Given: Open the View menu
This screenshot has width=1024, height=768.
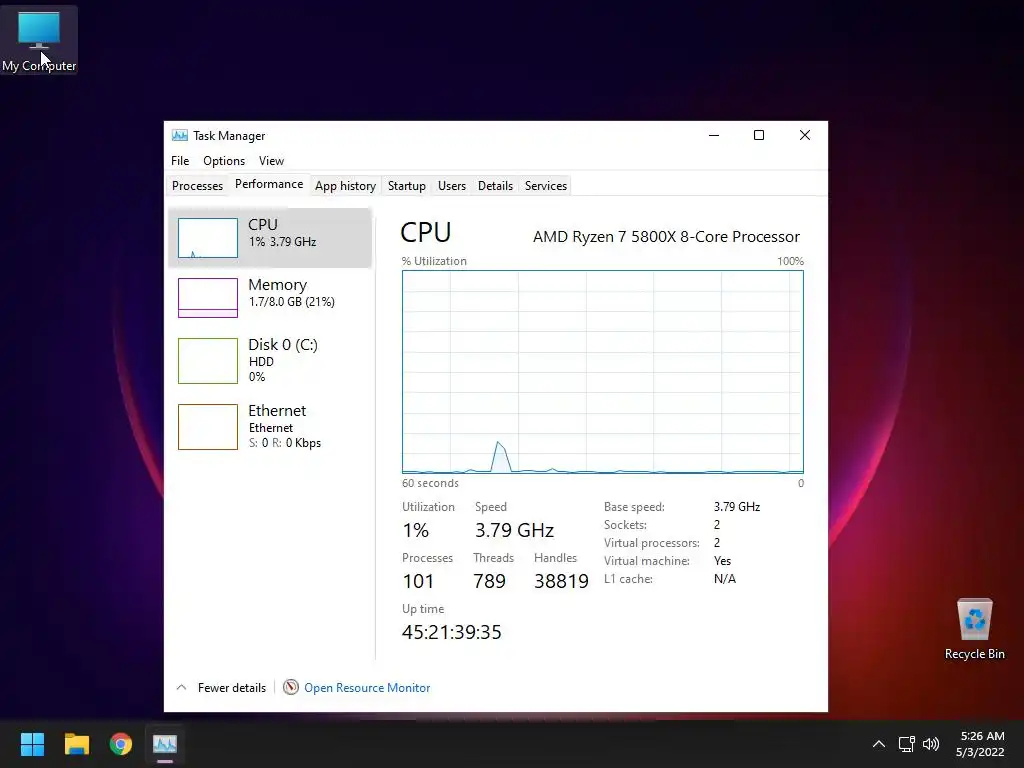Looking at the screenshot, I should [271, 161].
